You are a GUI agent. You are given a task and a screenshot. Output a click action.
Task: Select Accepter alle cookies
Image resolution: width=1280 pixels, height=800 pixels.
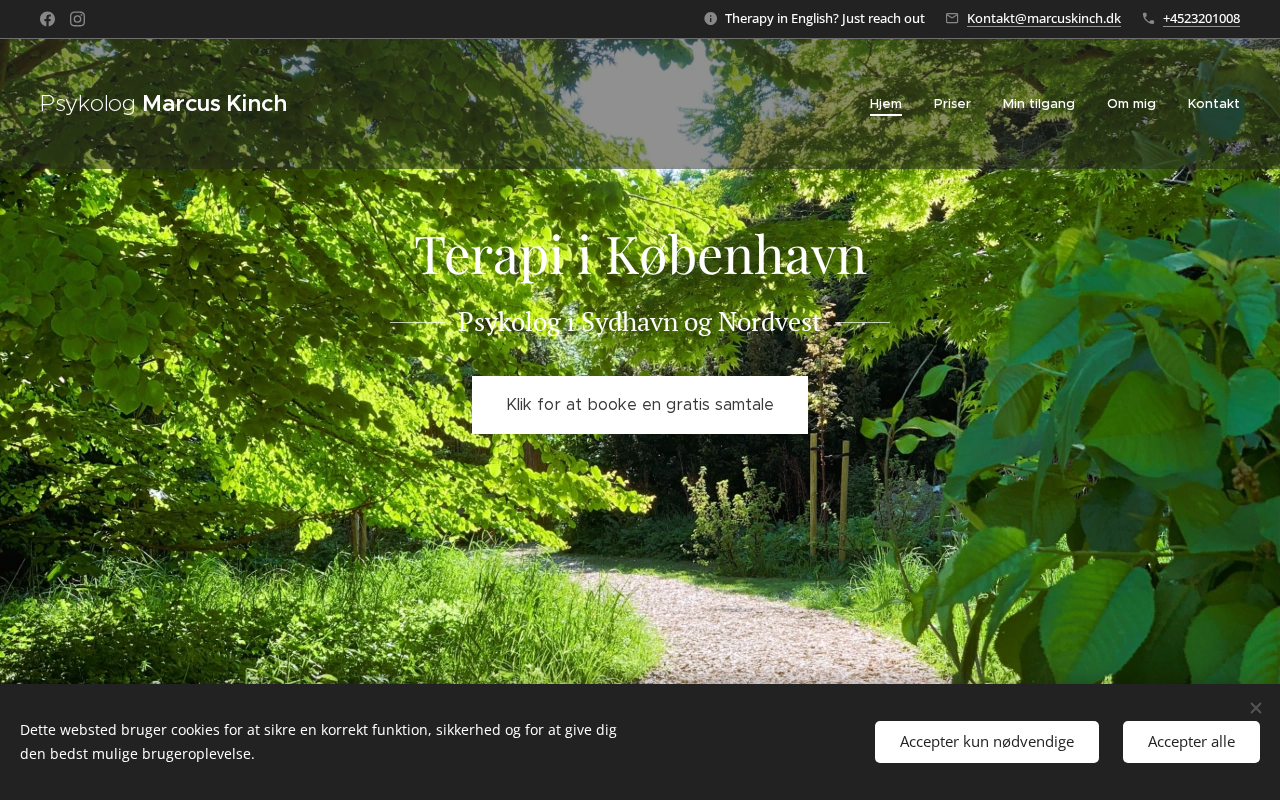pyautogui.click(x=1191, y=742)
